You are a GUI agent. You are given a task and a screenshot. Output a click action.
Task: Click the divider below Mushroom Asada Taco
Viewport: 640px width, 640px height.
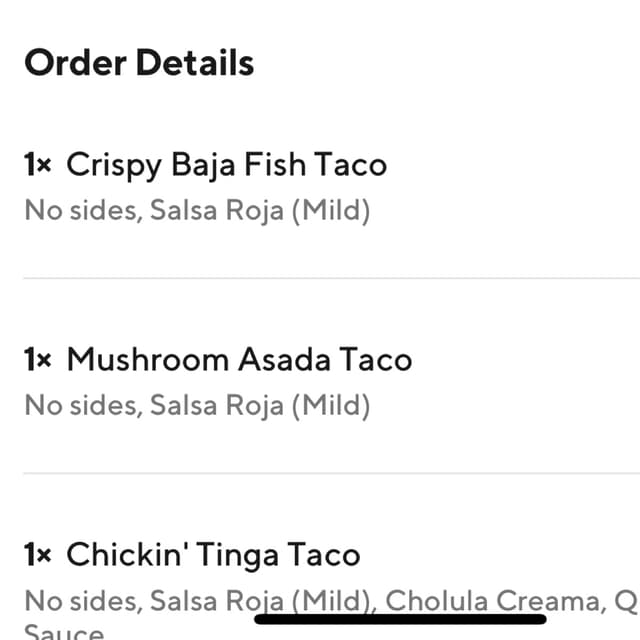(x=331, y=473)
